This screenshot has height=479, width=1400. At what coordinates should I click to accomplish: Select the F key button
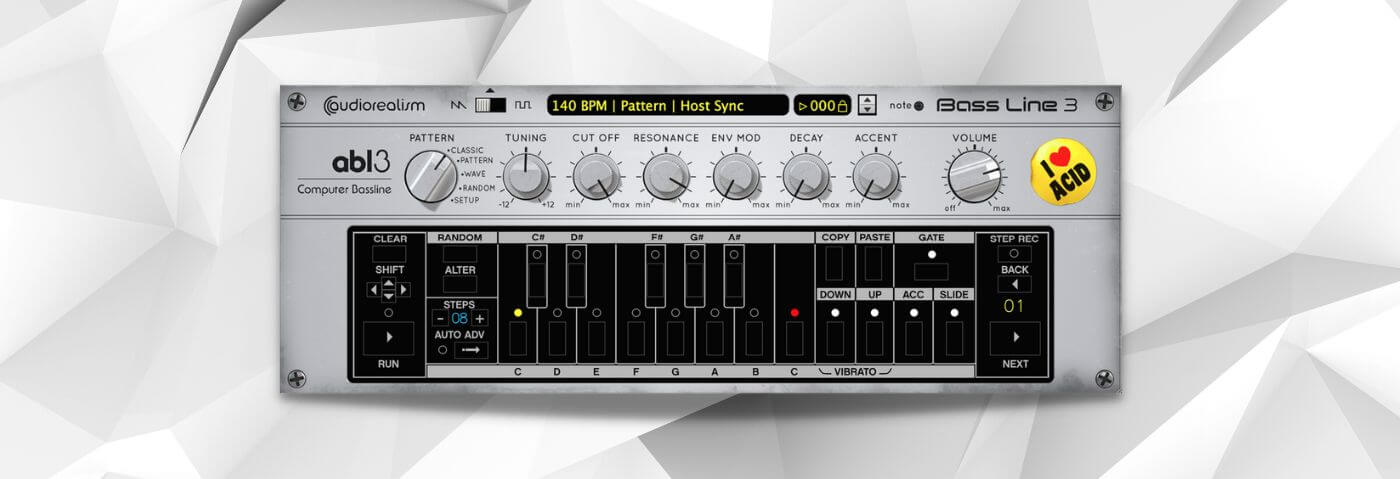click(x=636, y=338)
